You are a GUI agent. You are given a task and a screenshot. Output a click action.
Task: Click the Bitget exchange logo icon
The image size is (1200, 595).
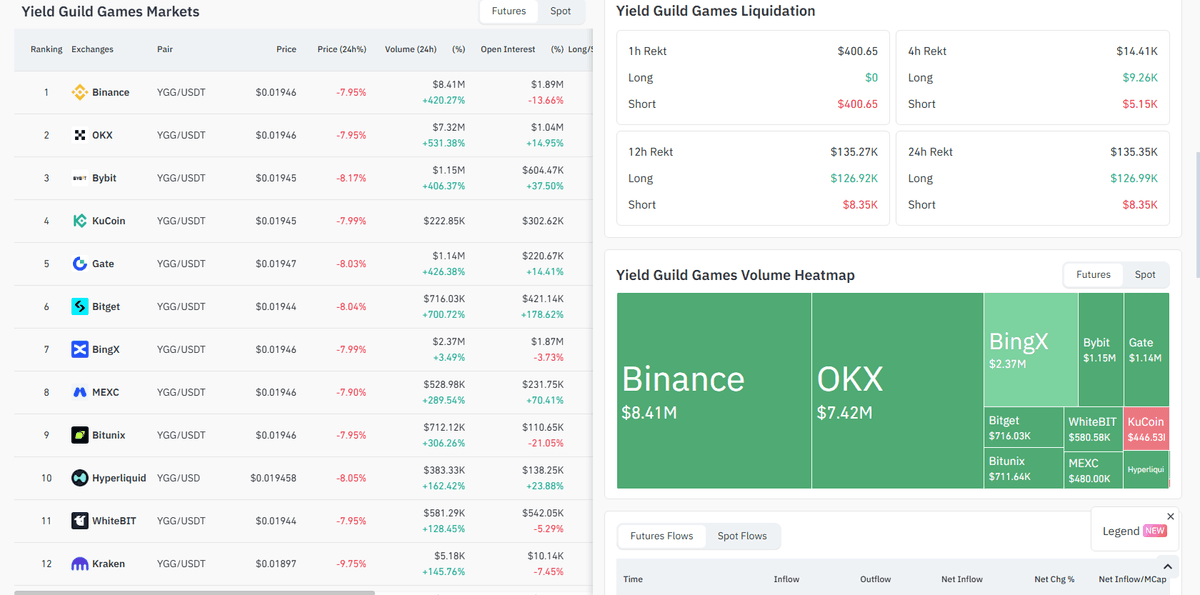coord(80,307)
